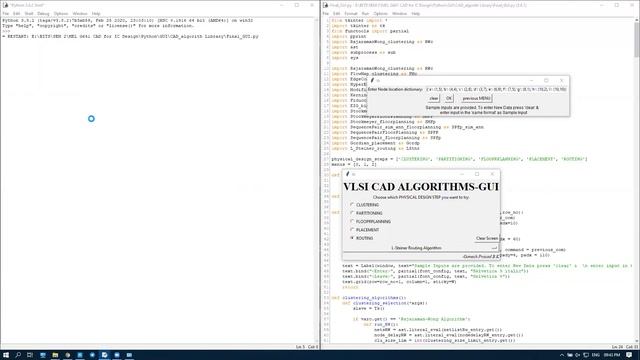The image size is (640, 360).
Task: Click the editor window vertical scrollbar thumb
Action: [x=637, y=39]
